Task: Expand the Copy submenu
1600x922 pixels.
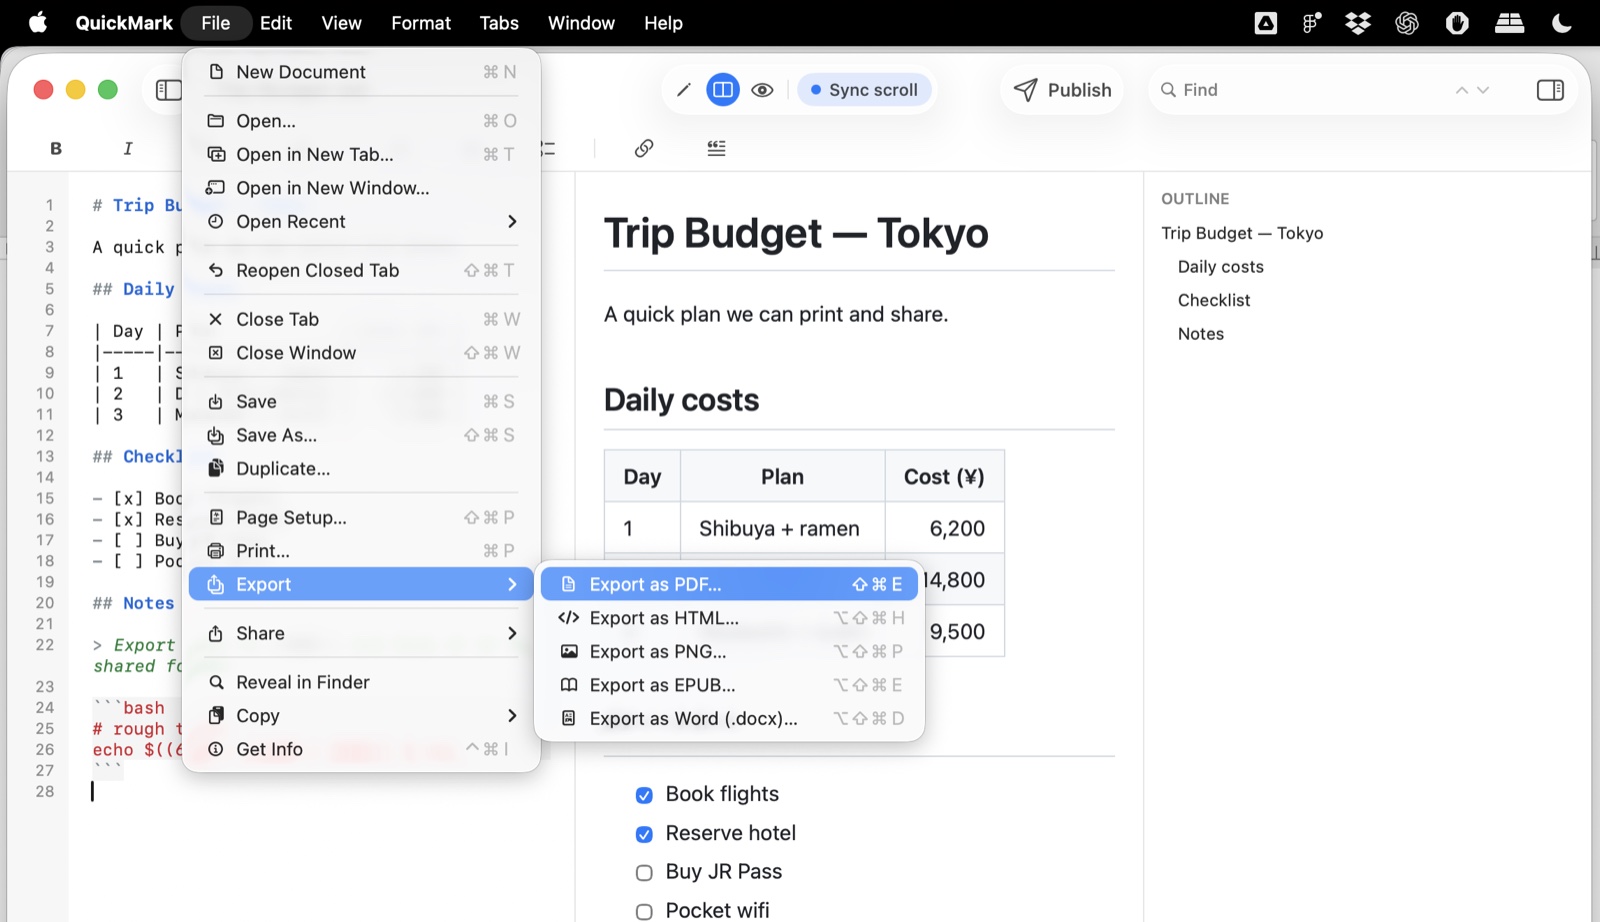Action: coord(361,716)
